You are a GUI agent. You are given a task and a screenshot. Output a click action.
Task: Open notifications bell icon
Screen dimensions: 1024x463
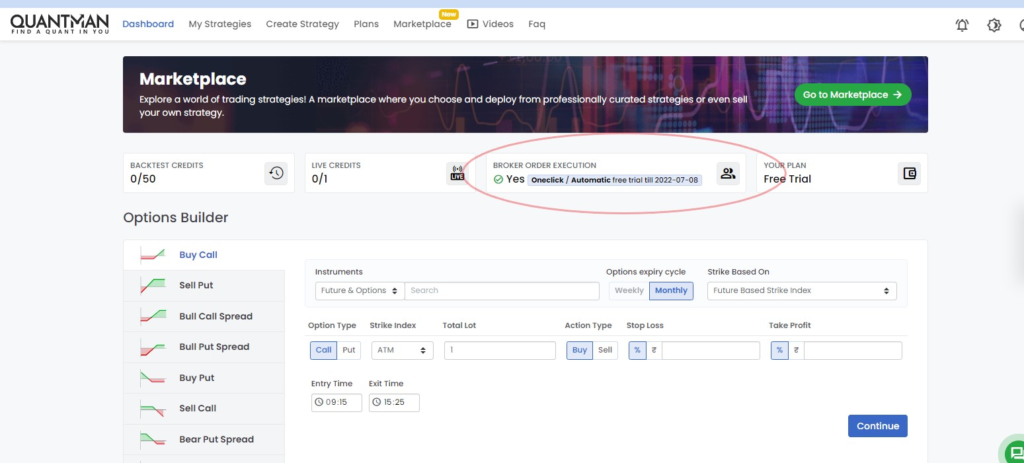pyautogui.click(x=962, y=25)
